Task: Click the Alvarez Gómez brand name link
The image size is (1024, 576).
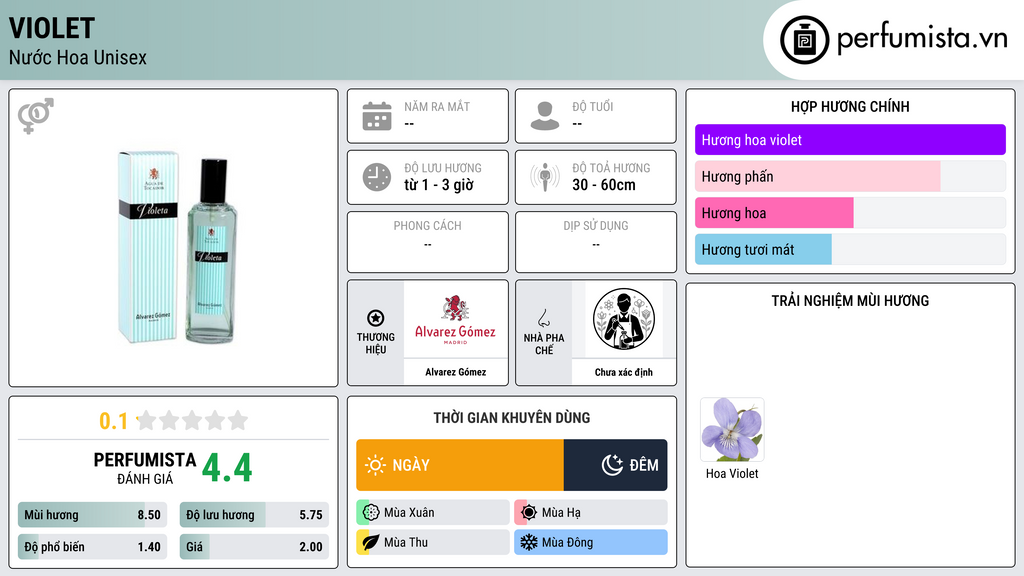Action: point(456,372)
